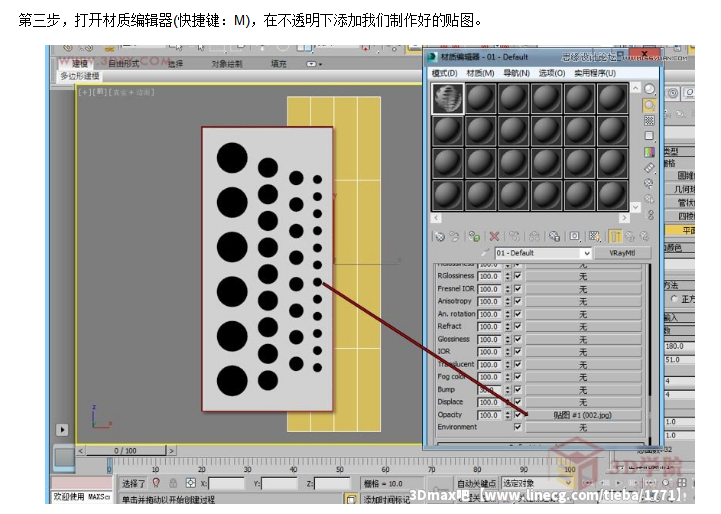Open the 选项(O) menu
The width and height of the screenshot is (721, 514).
(x=552, y=73)
